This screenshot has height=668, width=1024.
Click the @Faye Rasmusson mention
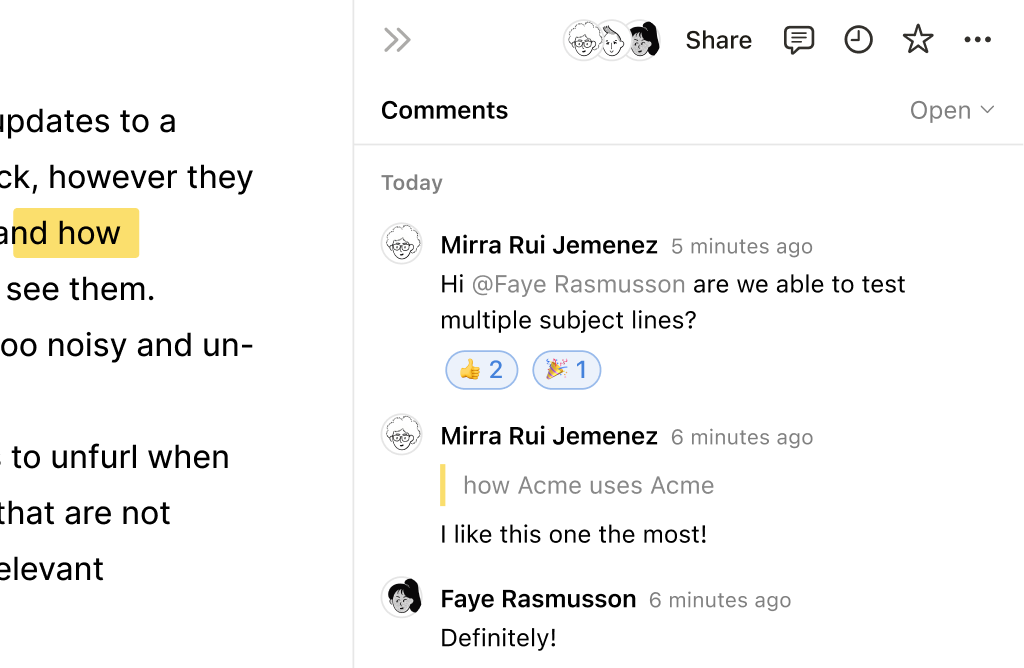coord(578,284)
